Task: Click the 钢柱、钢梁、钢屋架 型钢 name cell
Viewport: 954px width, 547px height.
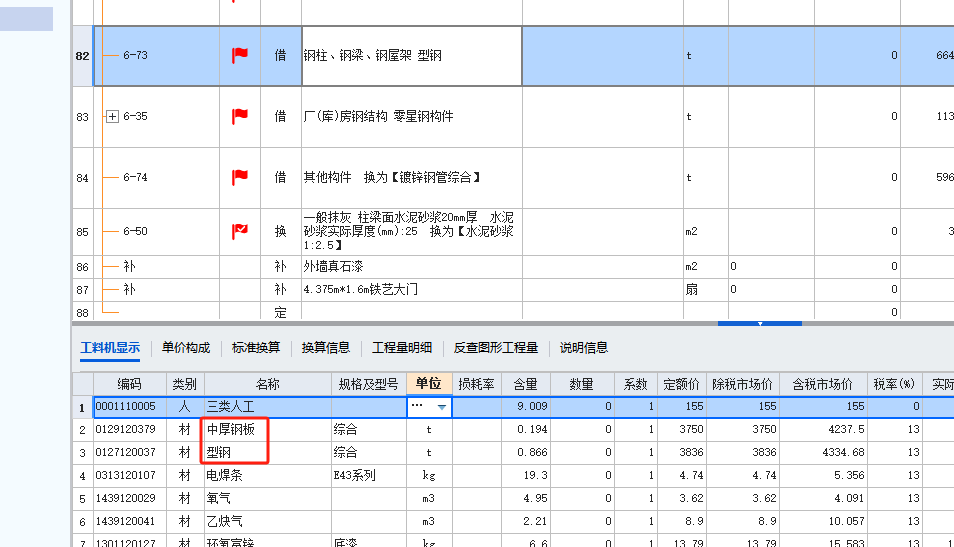Action: click(x=412, y=56)
